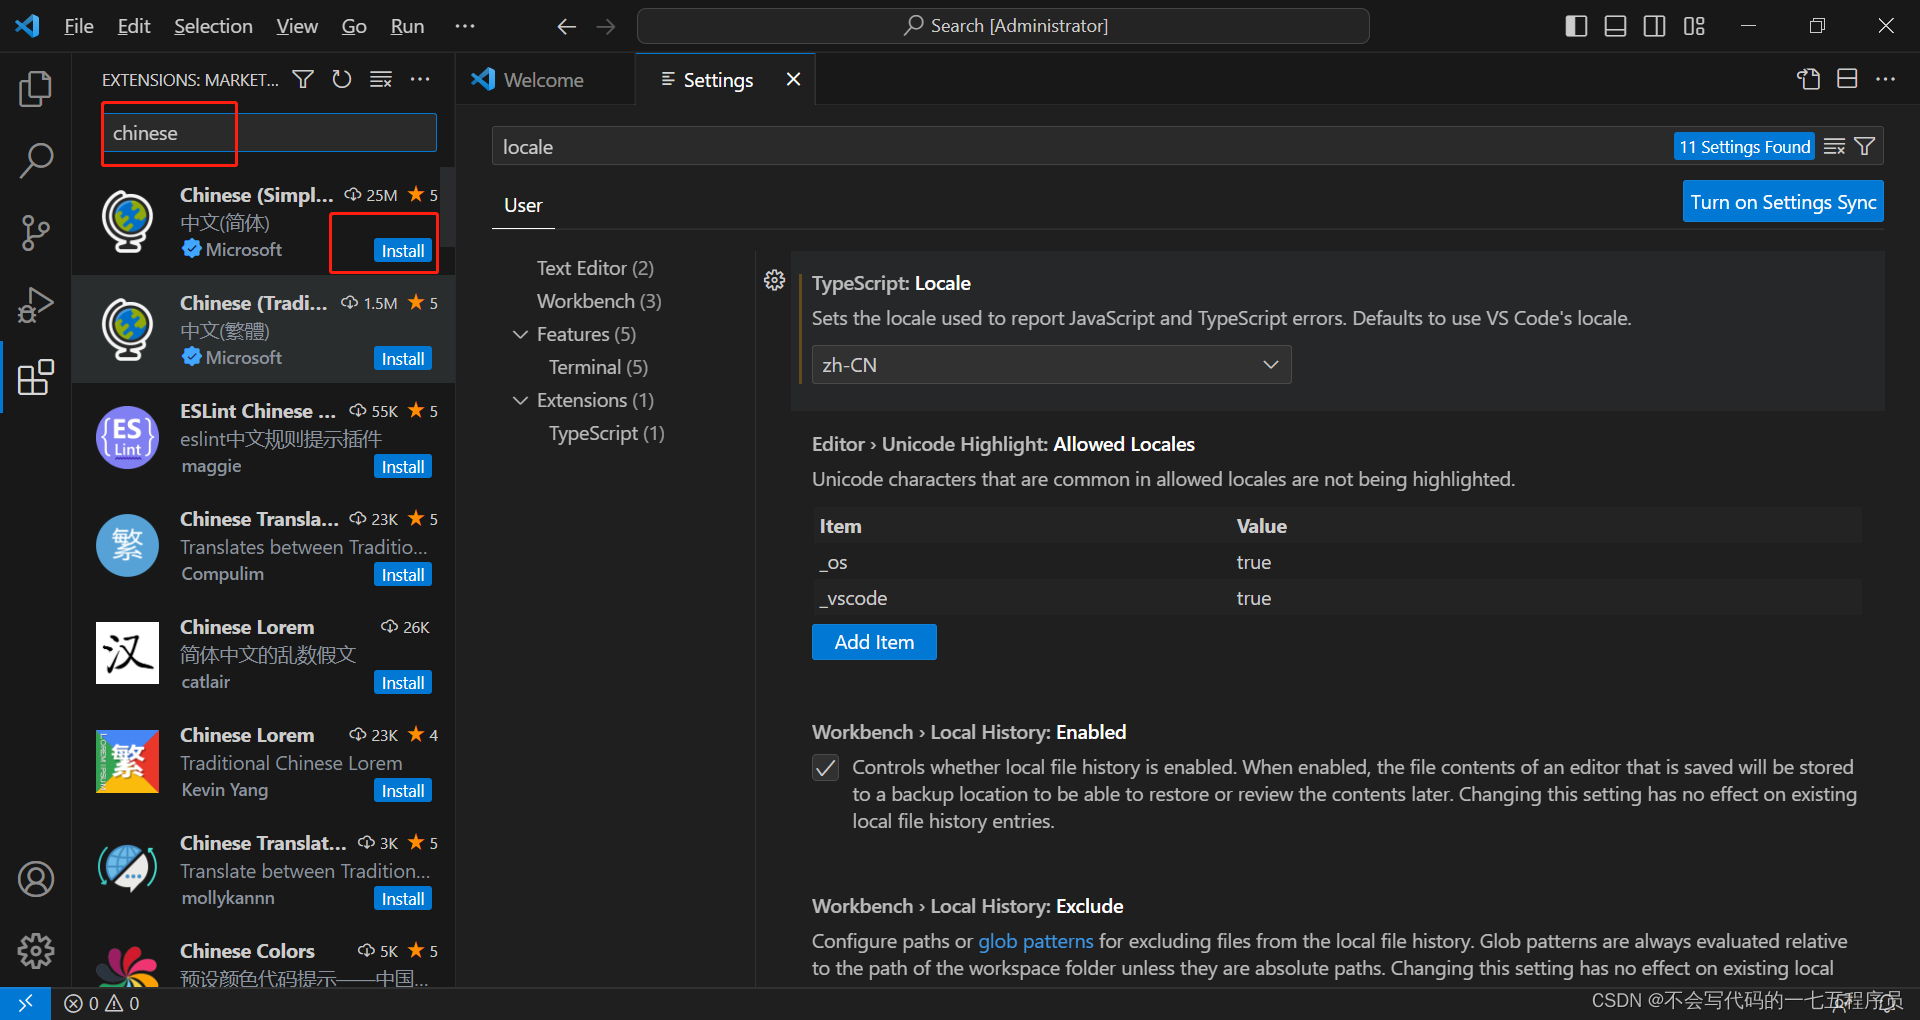Select the _vscode allowed locale row
1920x1020 pixels.
point(1337,598)
